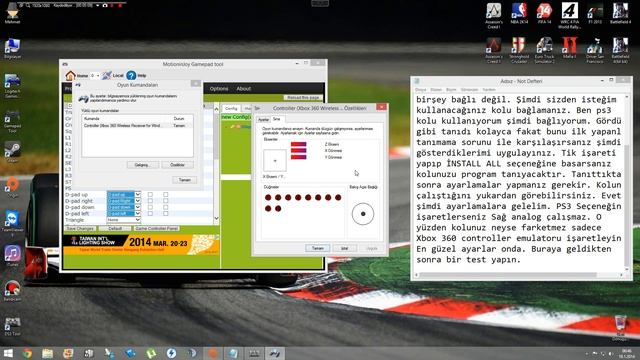This screenshot has height=360, width=640.
Task: Tick the first checkbox in D-pad right row
Action: point(150,201)
